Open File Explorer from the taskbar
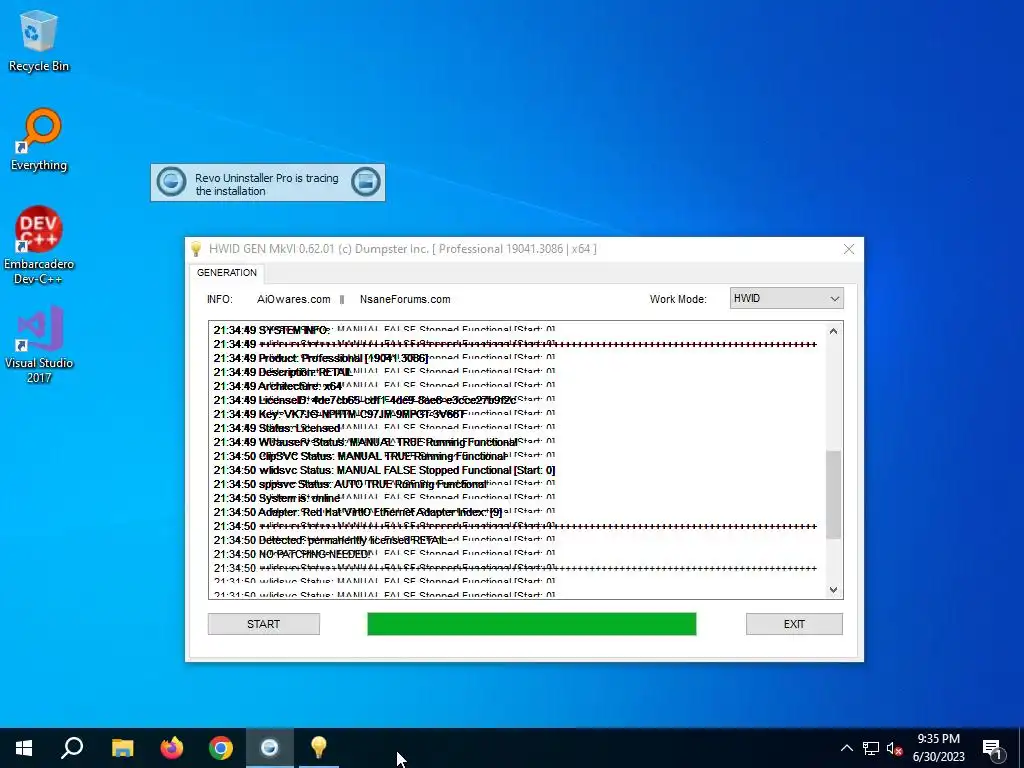1024x768 pixels. click(122, 748)
